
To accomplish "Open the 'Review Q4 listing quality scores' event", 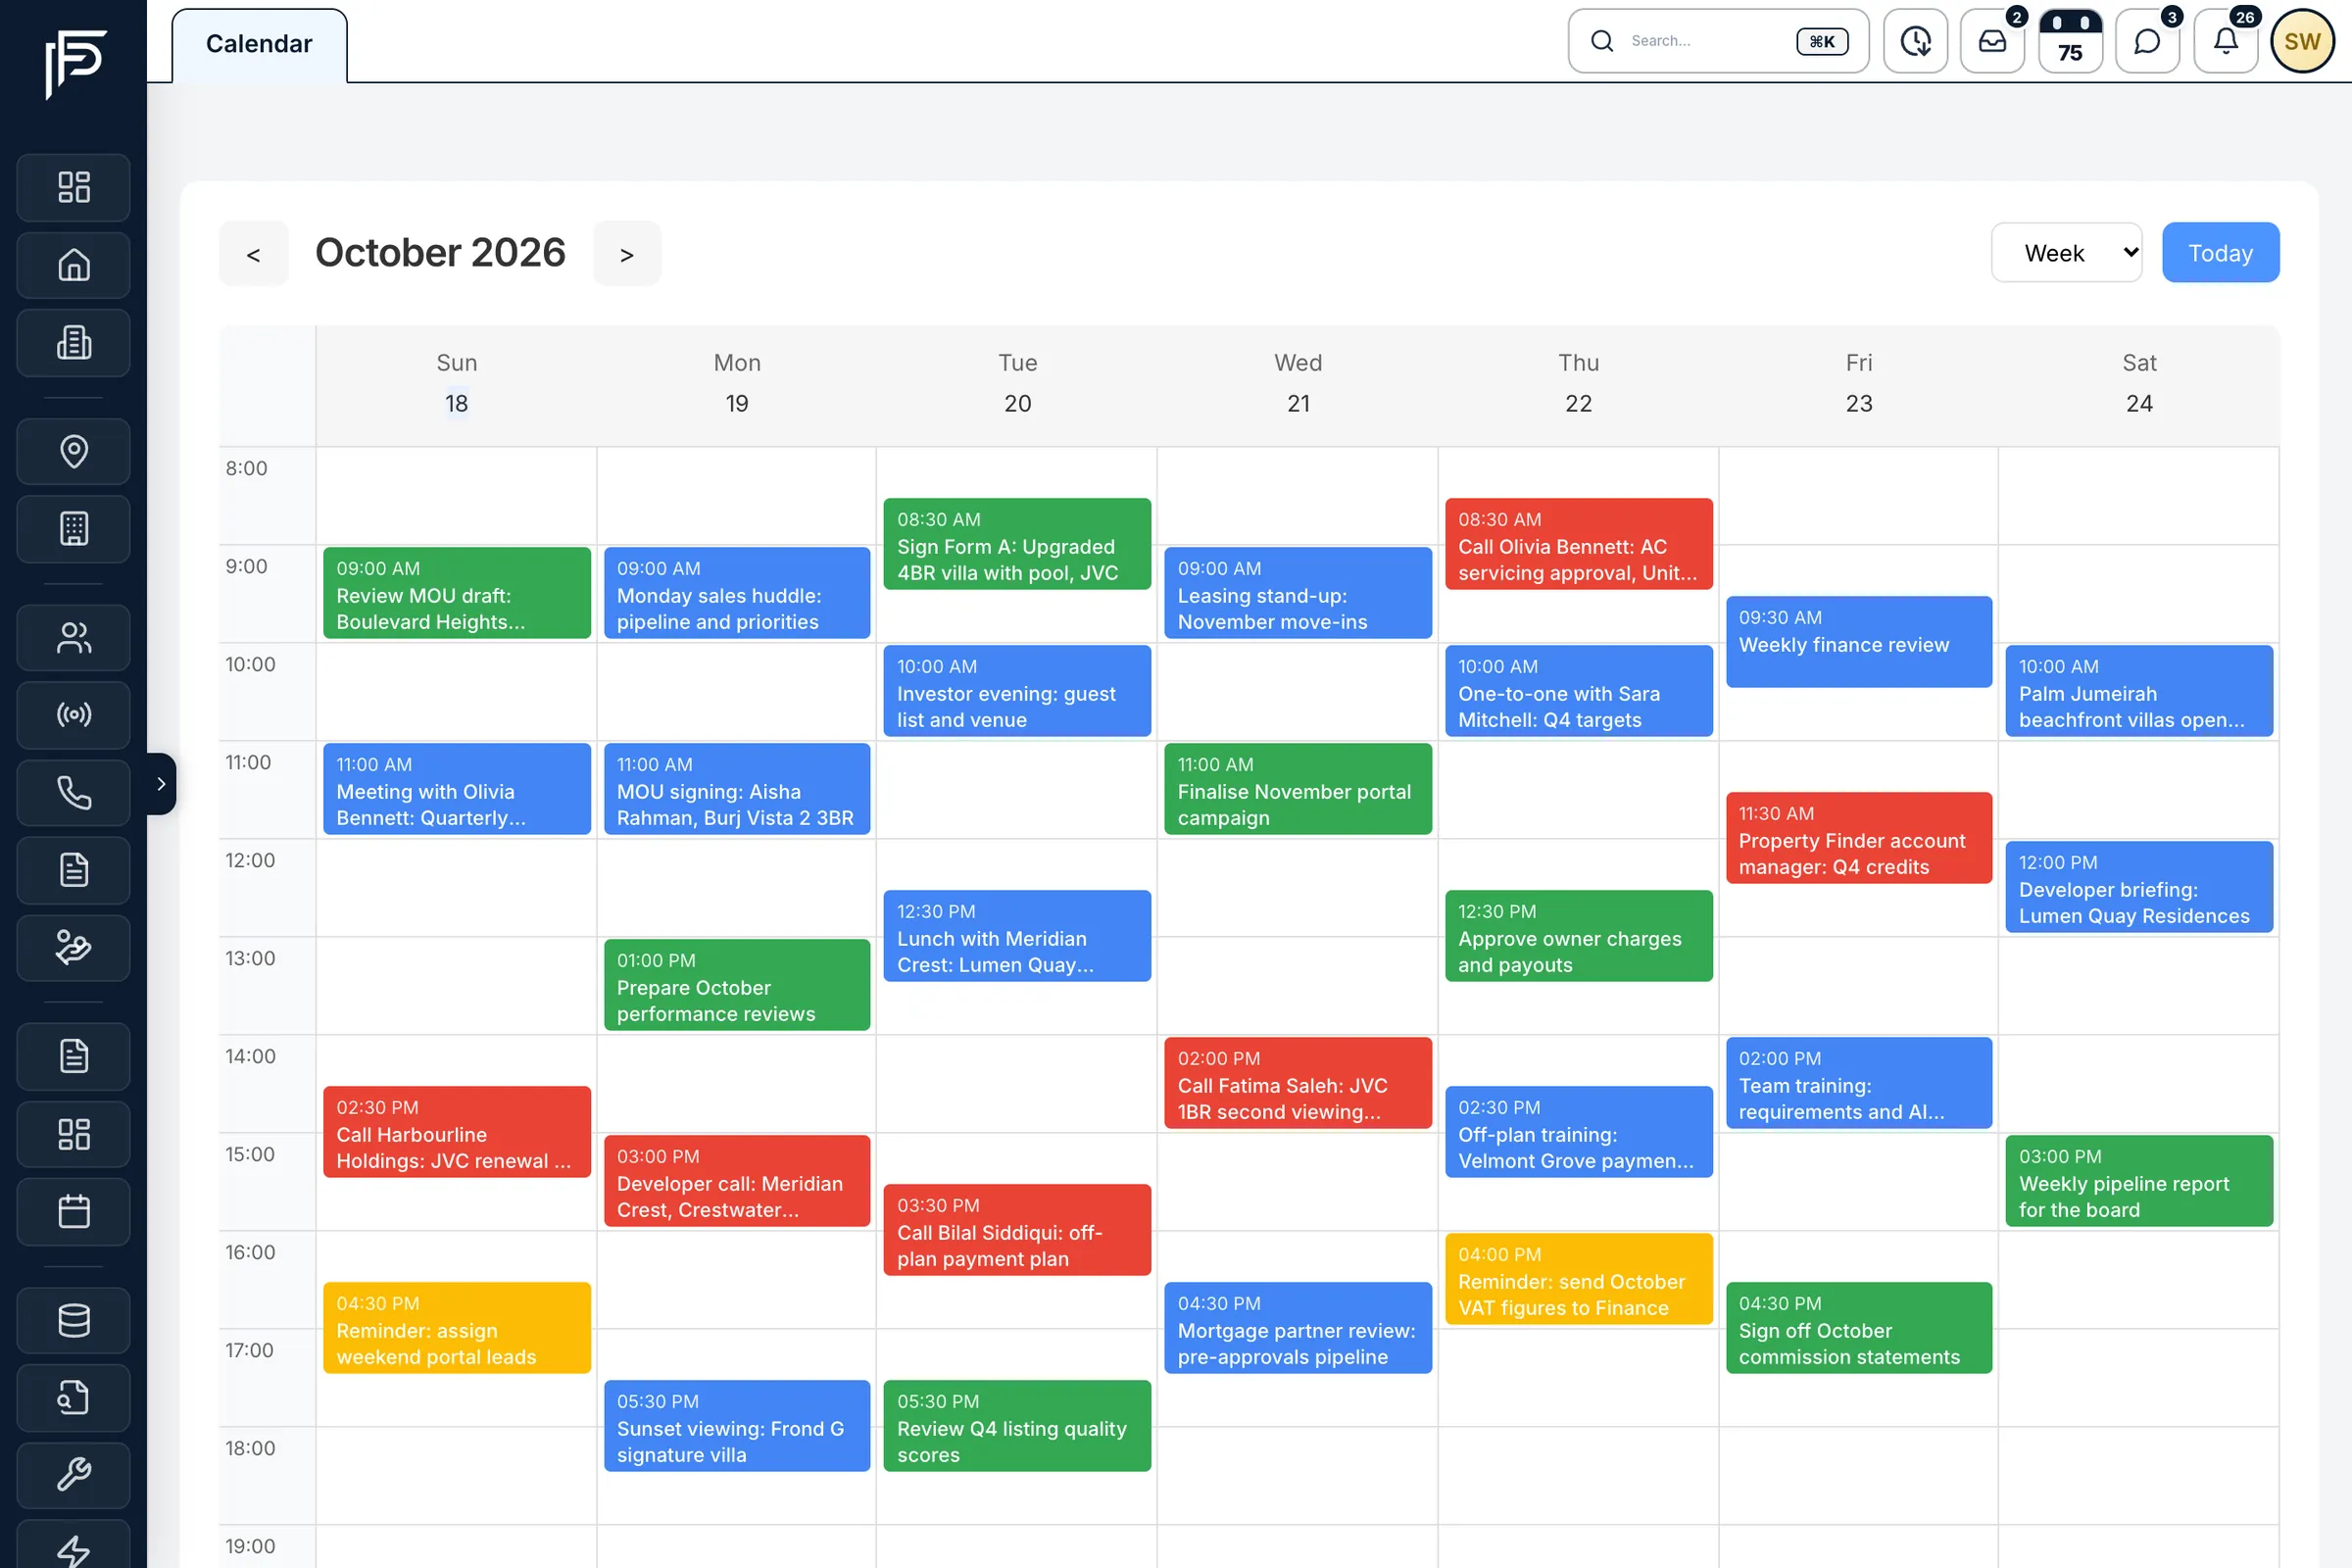I will coord(1017,1426).
